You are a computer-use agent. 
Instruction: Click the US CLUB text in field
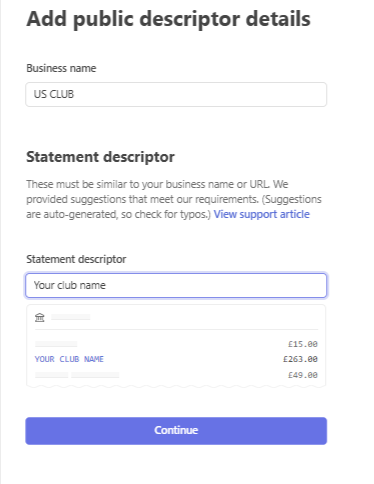(54, 94)
